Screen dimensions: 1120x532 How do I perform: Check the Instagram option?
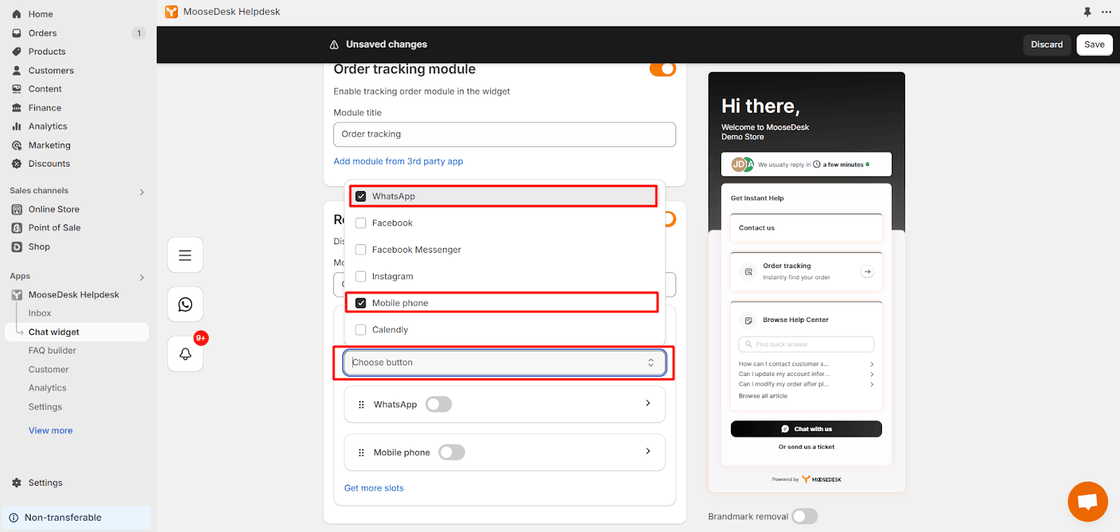pos(361,276)
